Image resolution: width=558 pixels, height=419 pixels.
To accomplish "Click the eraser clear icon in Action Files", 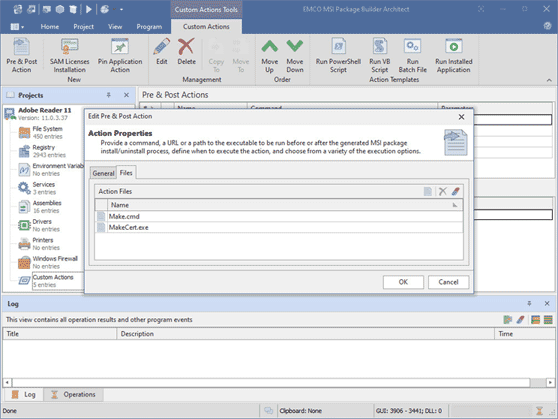I will coord(456,192).
